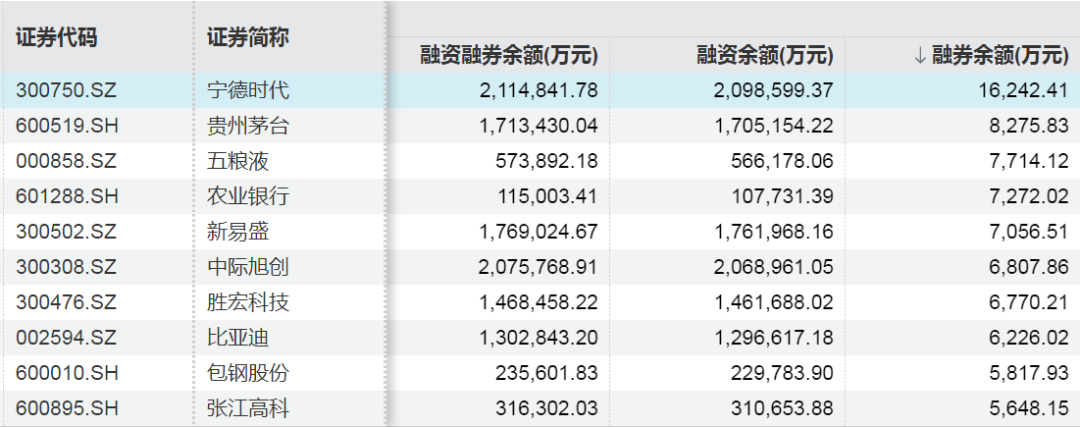Click the name 胜宏科技
Viewport: 1080px width, 427px height.
[x=248, y=302]
